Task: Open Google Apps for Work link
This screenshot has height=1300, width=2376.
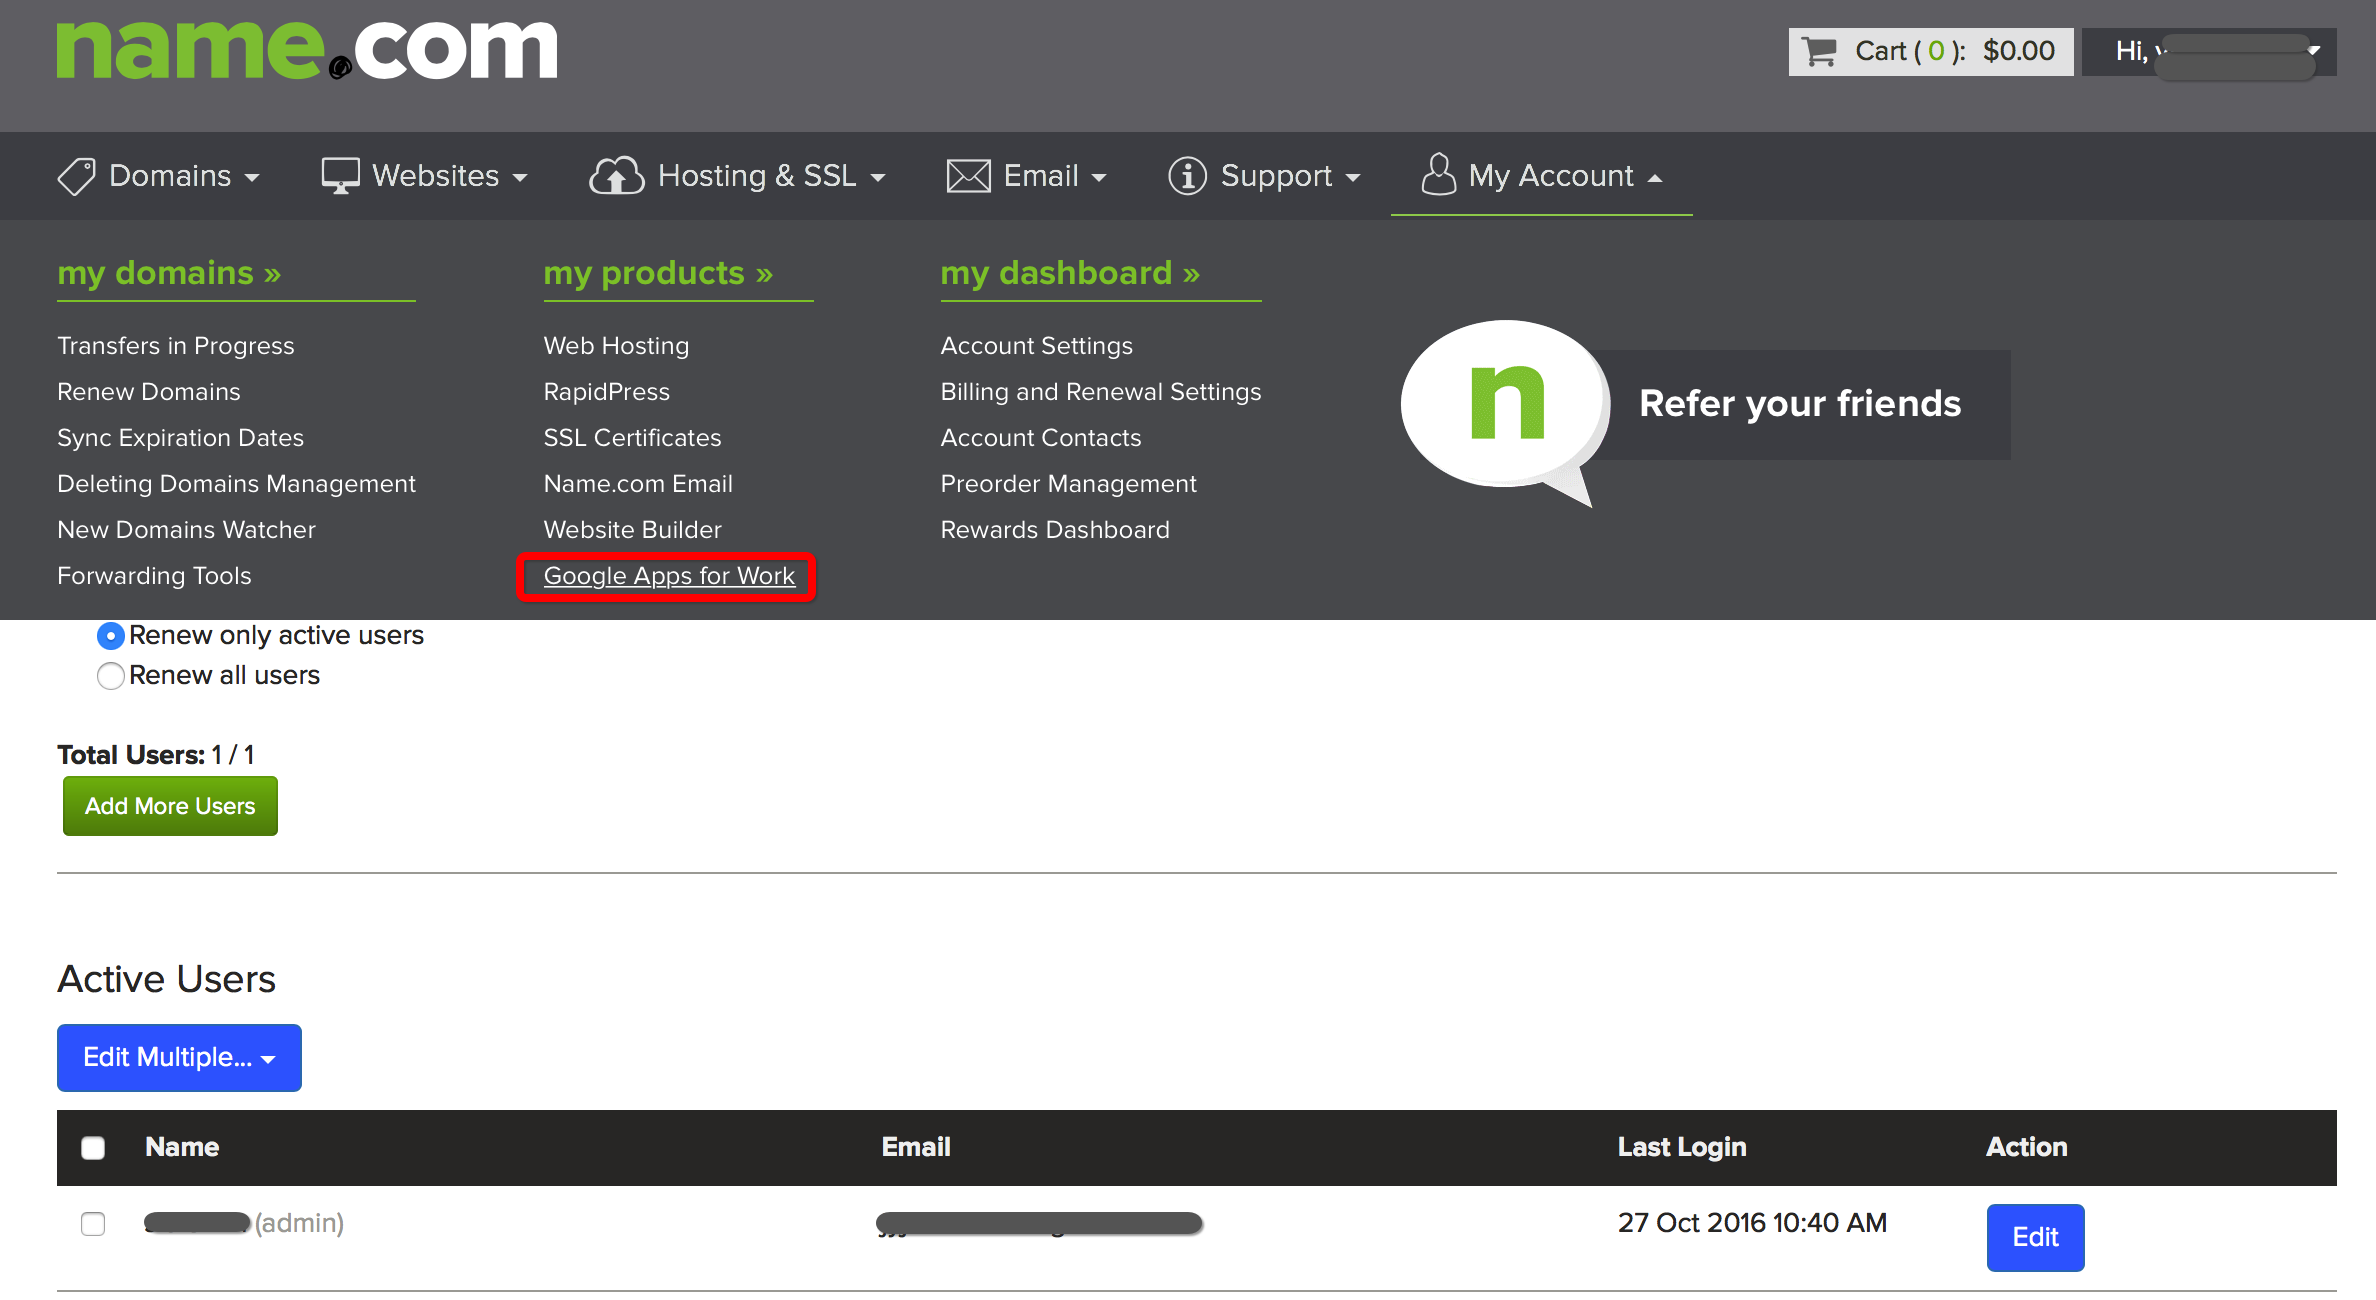Action: (669, 576)
